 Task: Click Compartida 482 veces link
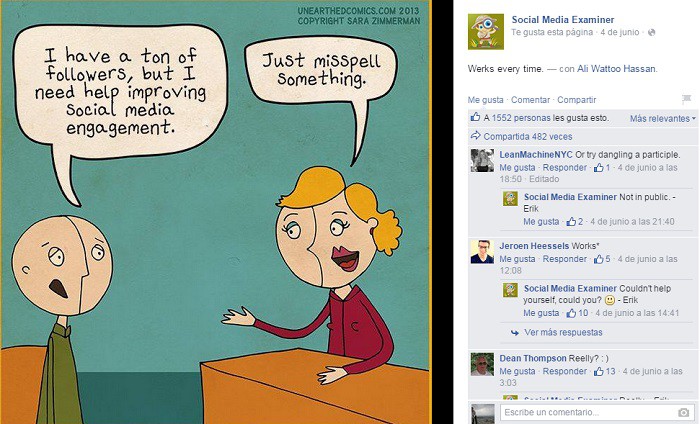(x=528, y=137)
